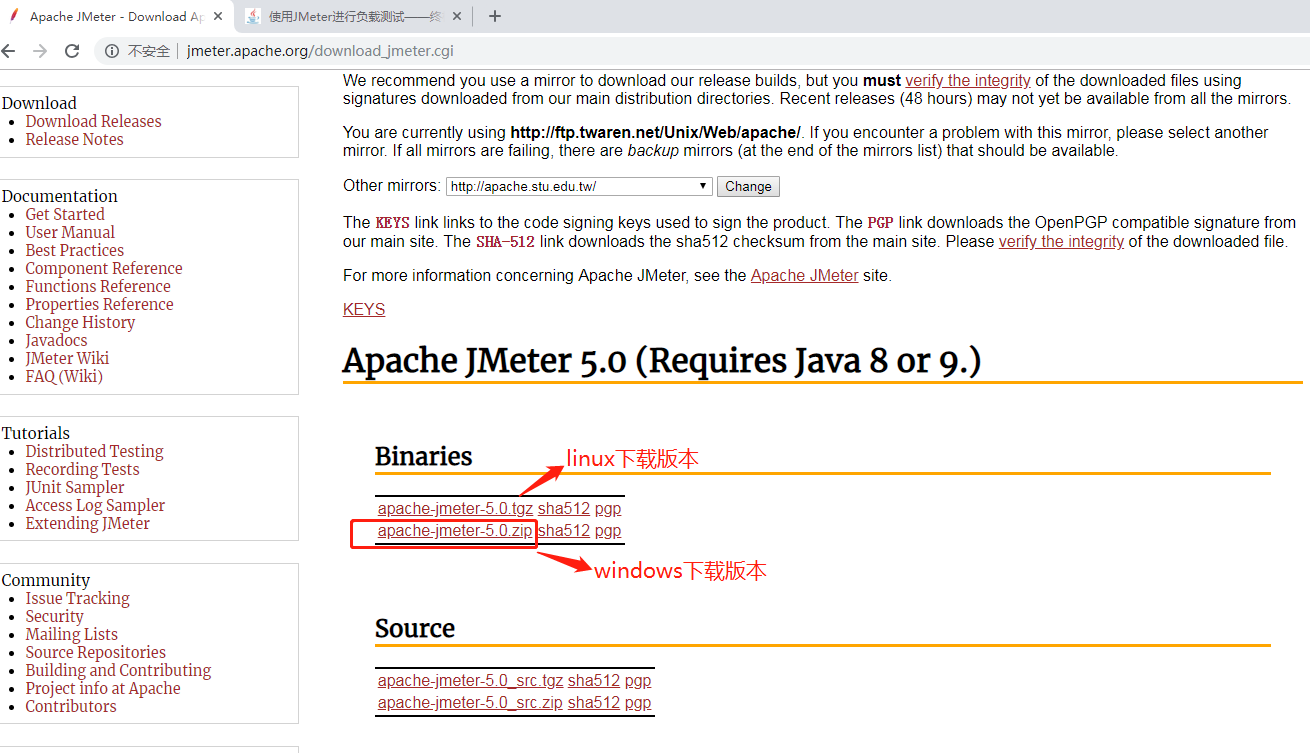
Task: Open the User Manual link
Action: pos(70,232)
